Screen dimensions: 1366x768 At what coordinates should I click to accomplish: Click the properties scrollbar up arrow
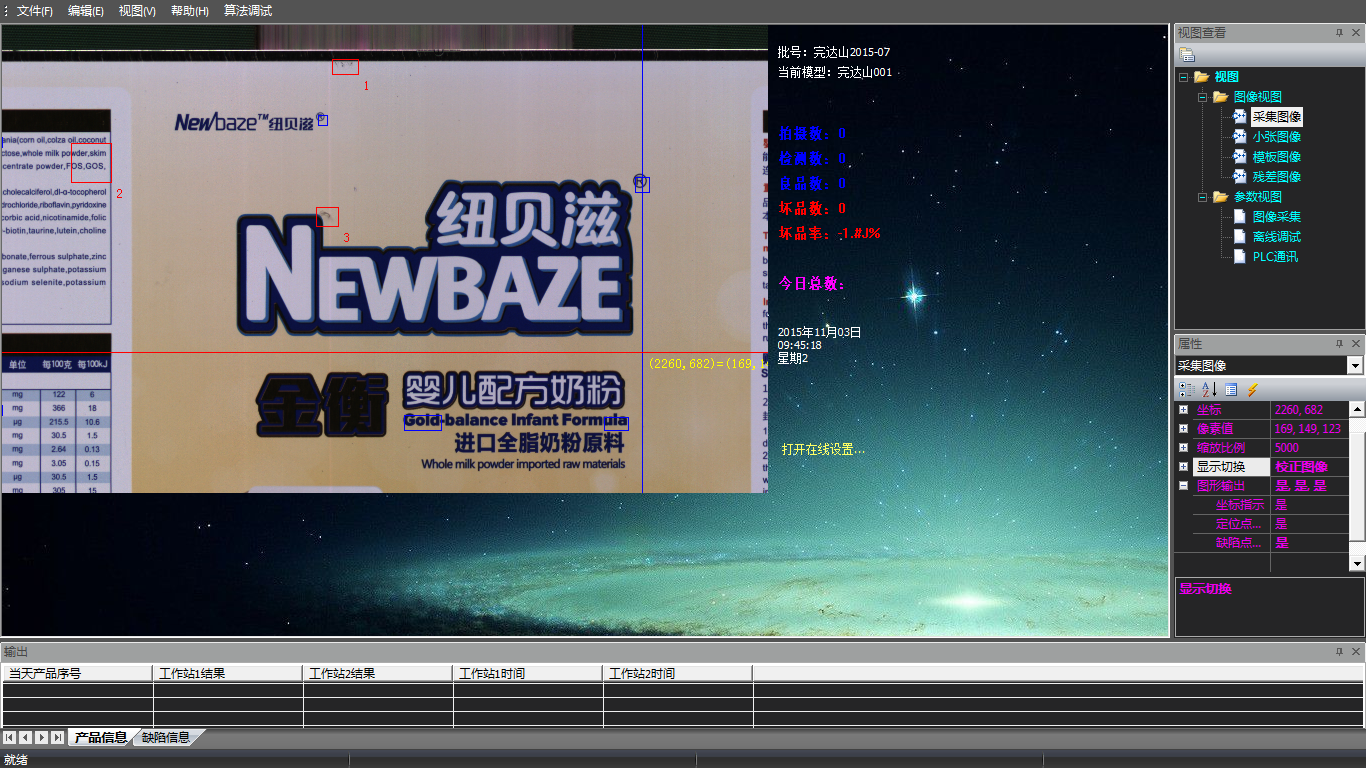point(1357,409)
